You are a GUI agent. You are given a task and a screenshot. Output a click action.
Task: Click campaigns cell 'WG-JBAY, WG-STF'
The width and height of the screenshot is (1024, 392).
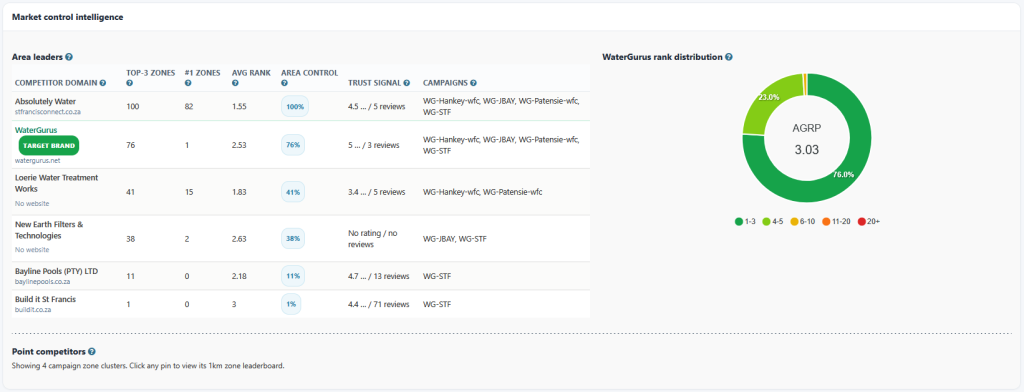(x=455, y=238)
